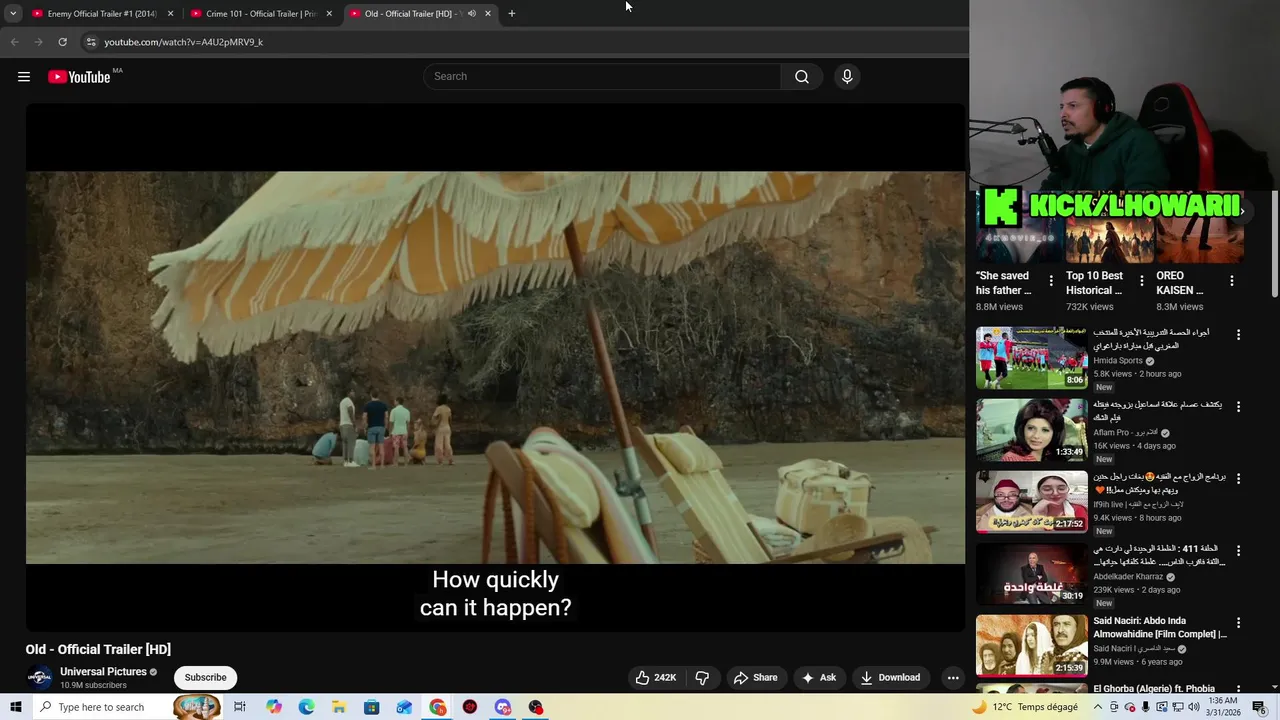Open the tab search dropdown arrow

click(x=13, y=14)
